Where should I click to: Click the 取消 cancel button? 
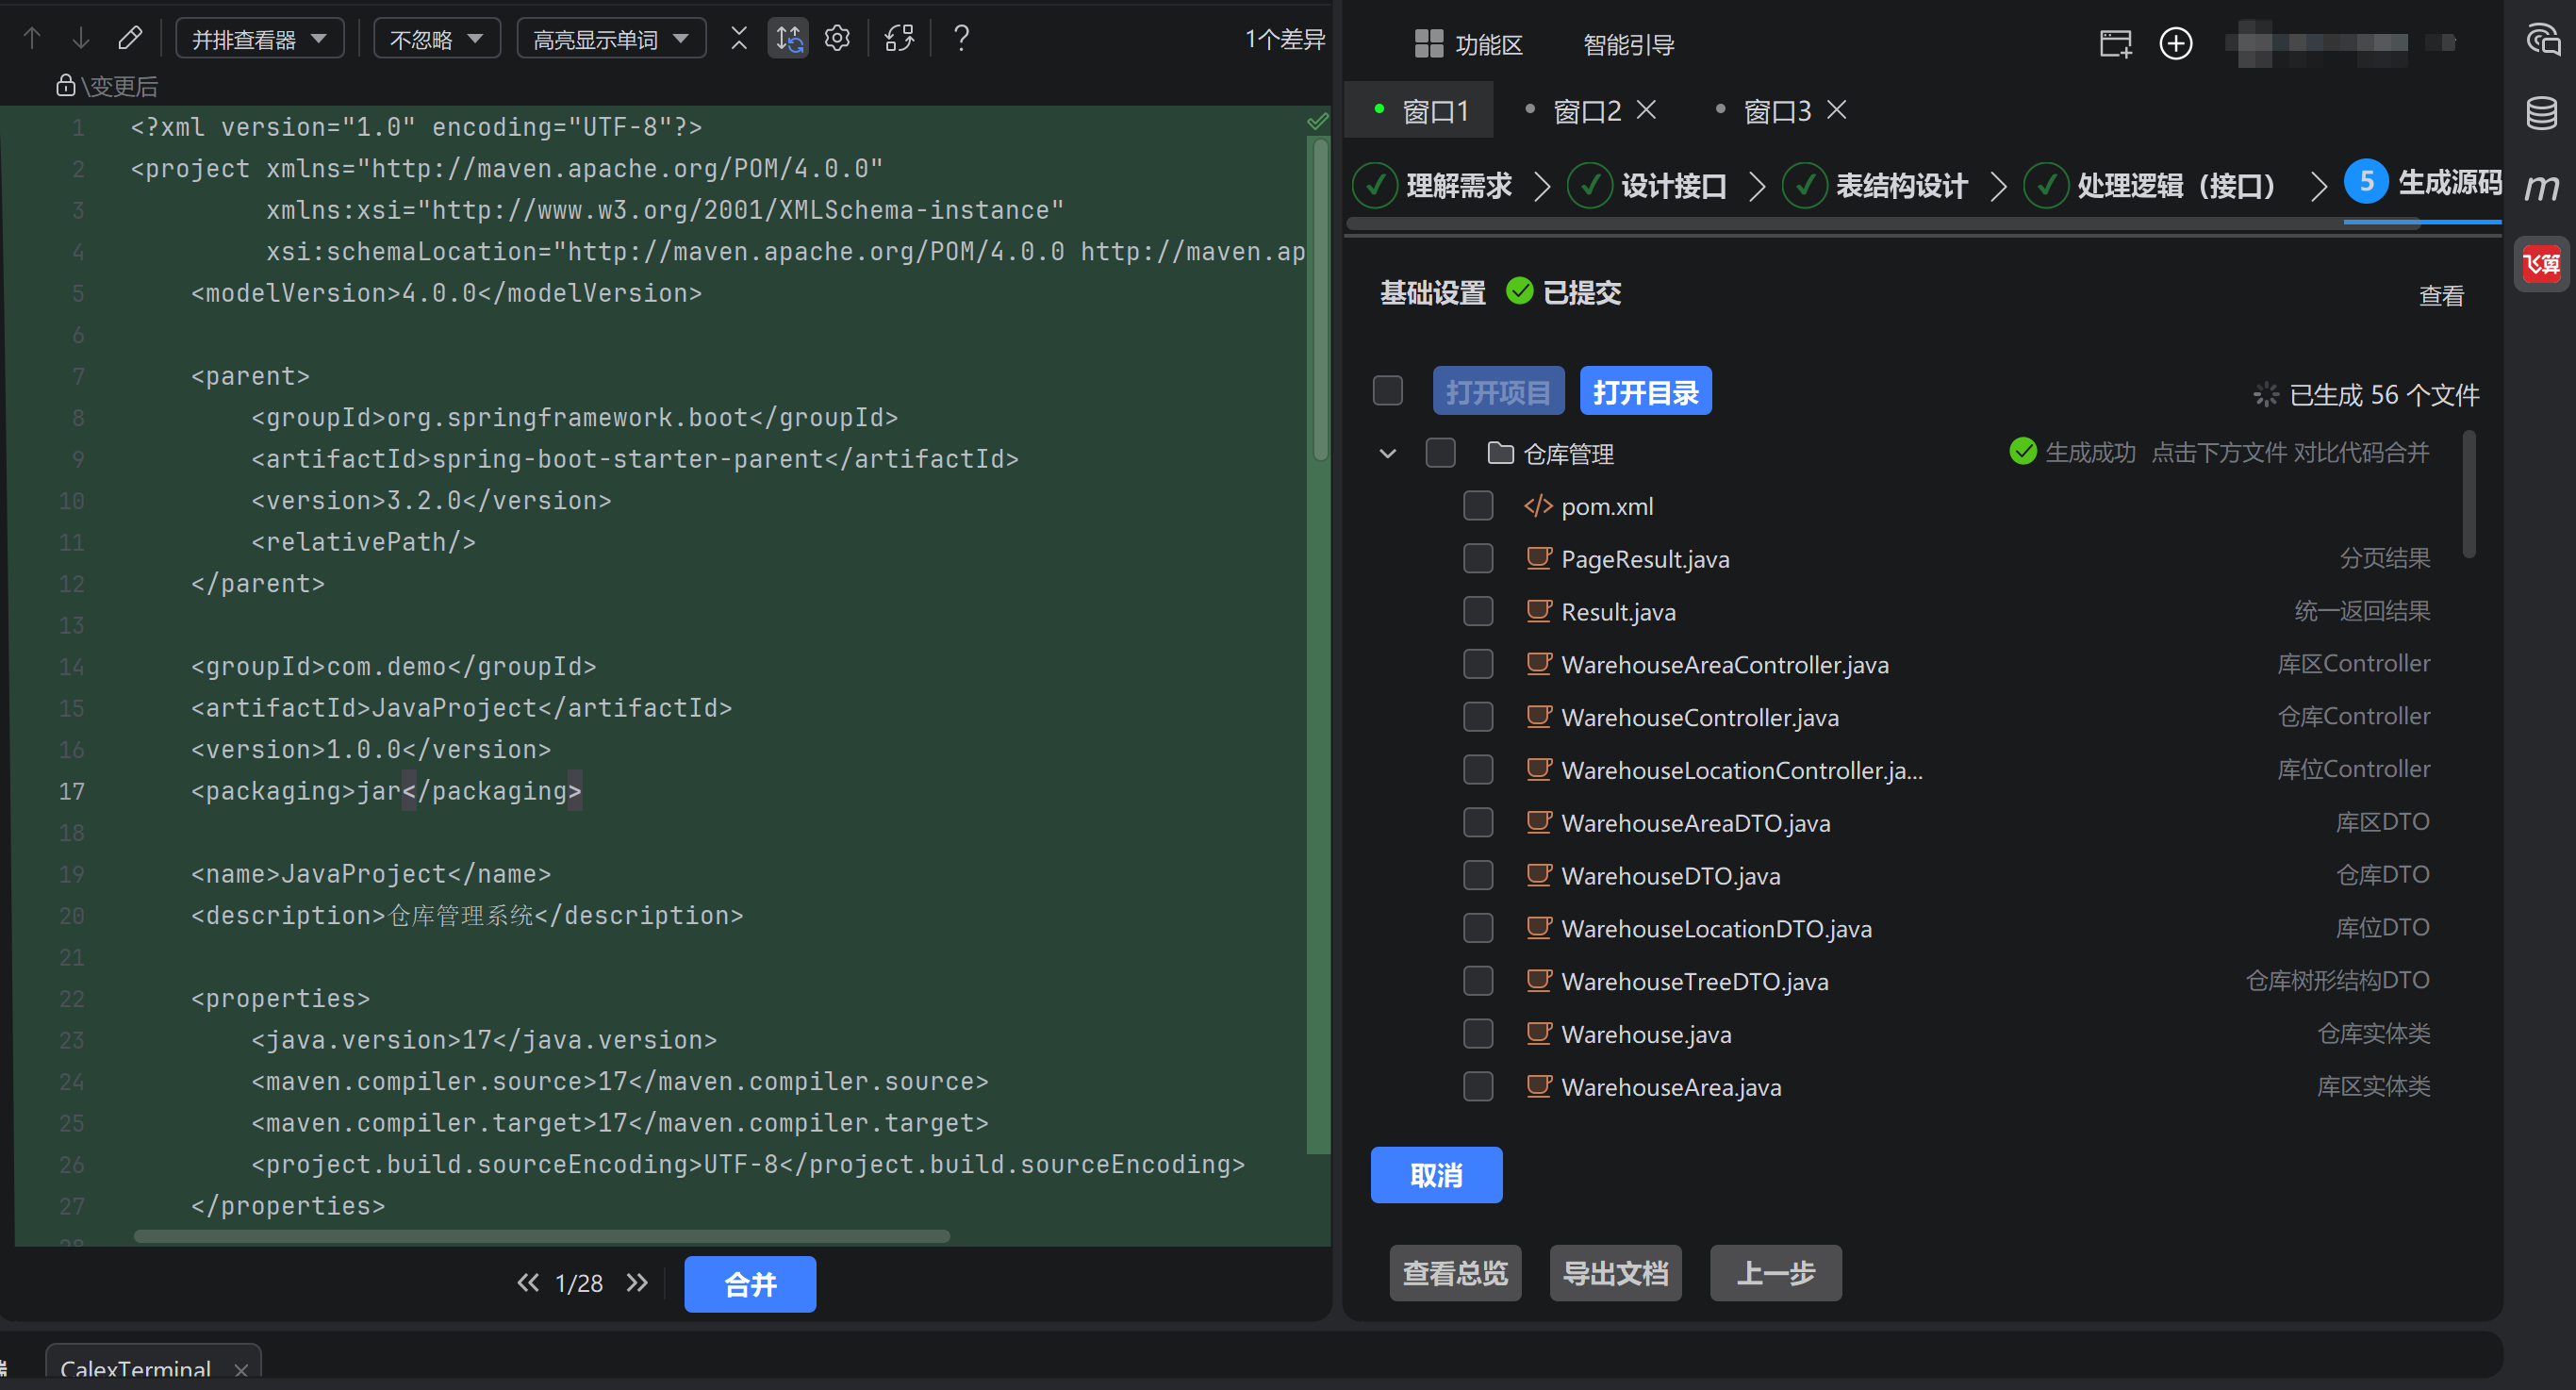[1436, 1175]
